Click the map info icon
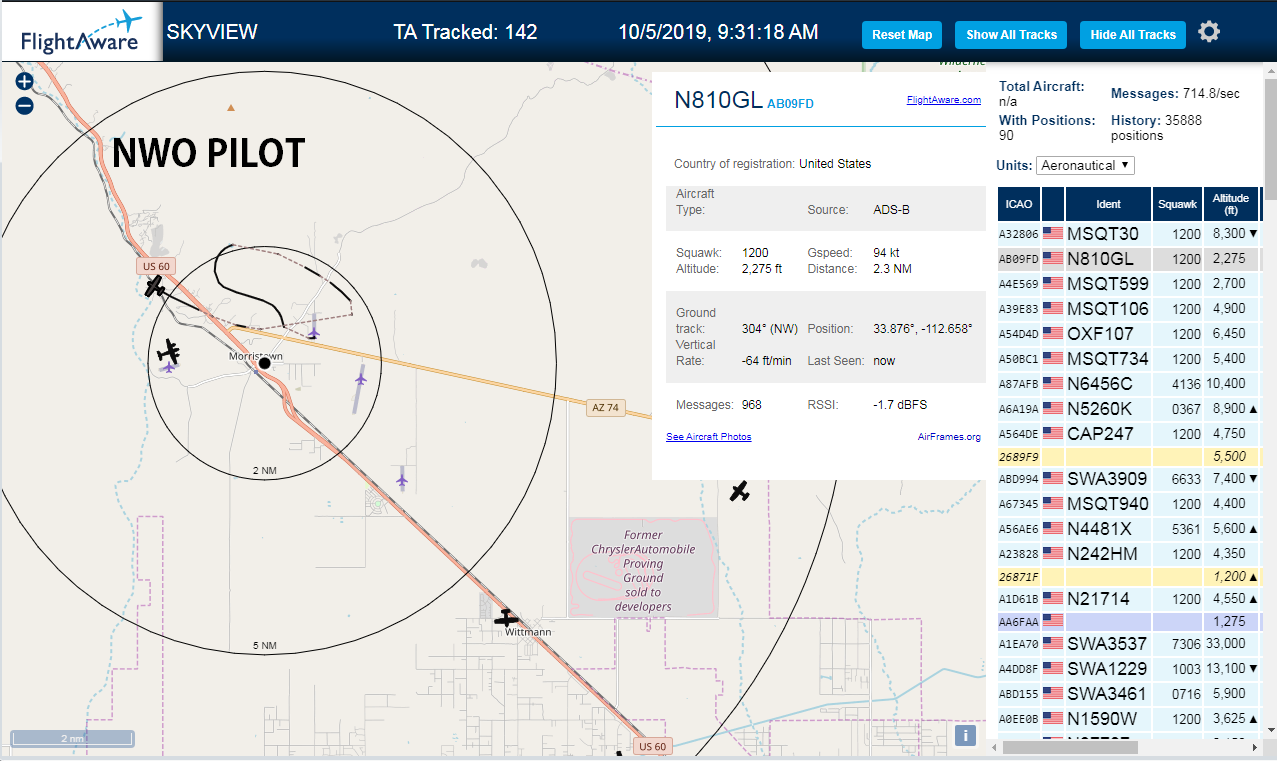The image size is (1277, 761). coord(965,735)
